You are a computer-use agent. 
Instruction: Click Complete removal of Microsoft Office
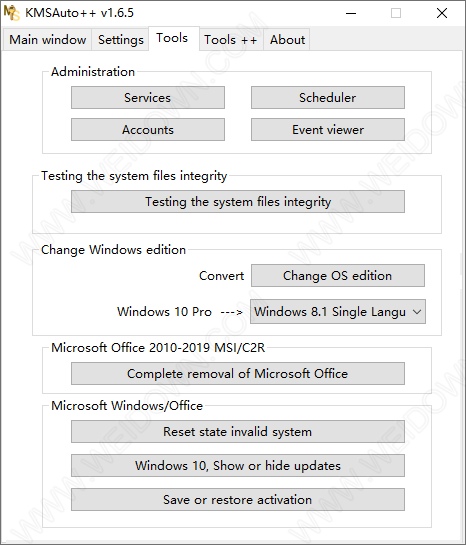click(x=238, y=374)
